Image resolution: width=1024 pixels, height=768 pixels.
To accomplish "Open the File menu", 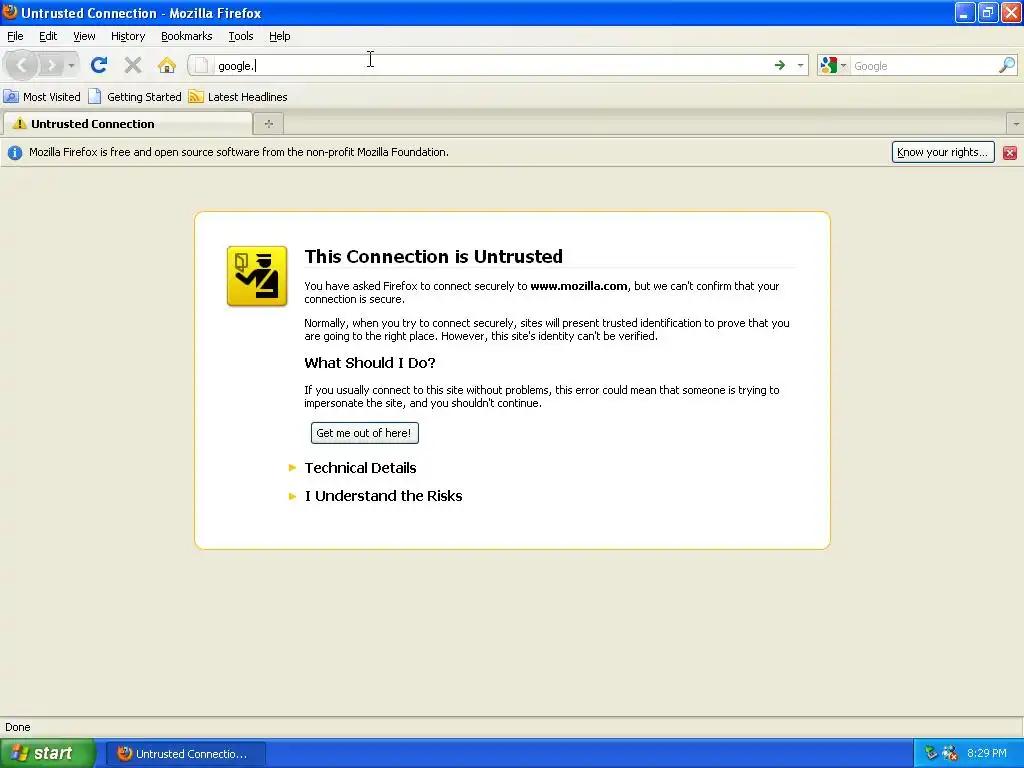I will pyautogui.click(x=15, y=37).
